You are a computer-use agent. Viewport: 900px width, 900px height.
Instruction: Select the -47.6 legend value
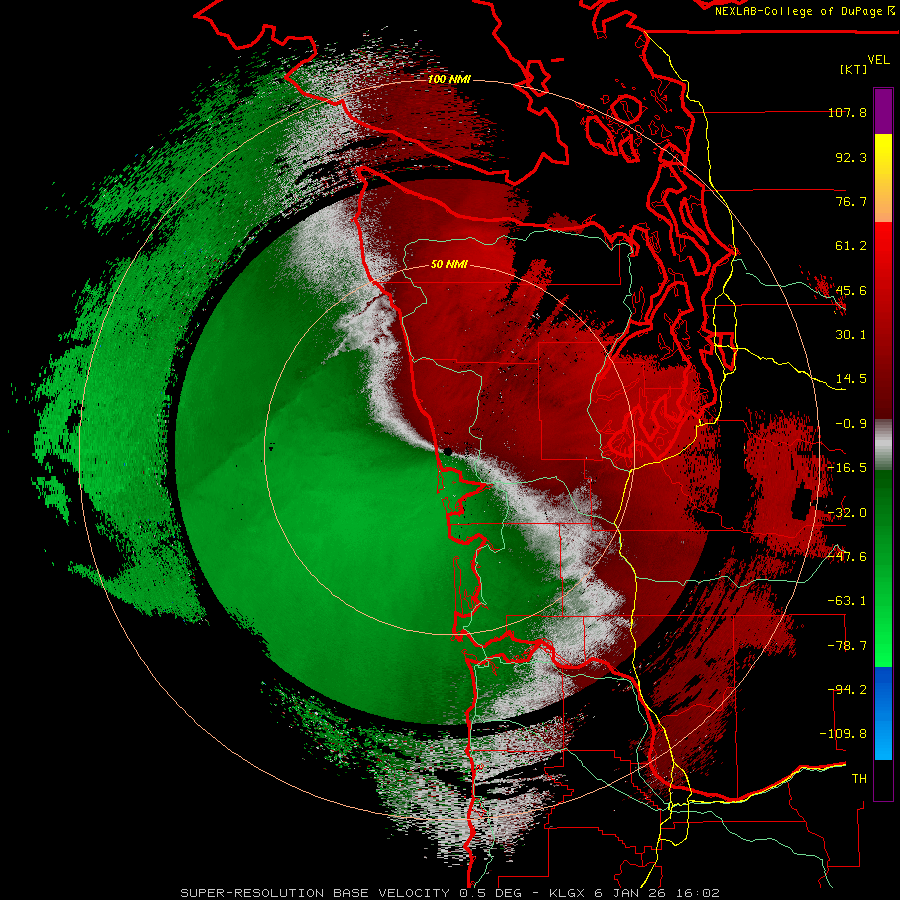coord(847,557)
